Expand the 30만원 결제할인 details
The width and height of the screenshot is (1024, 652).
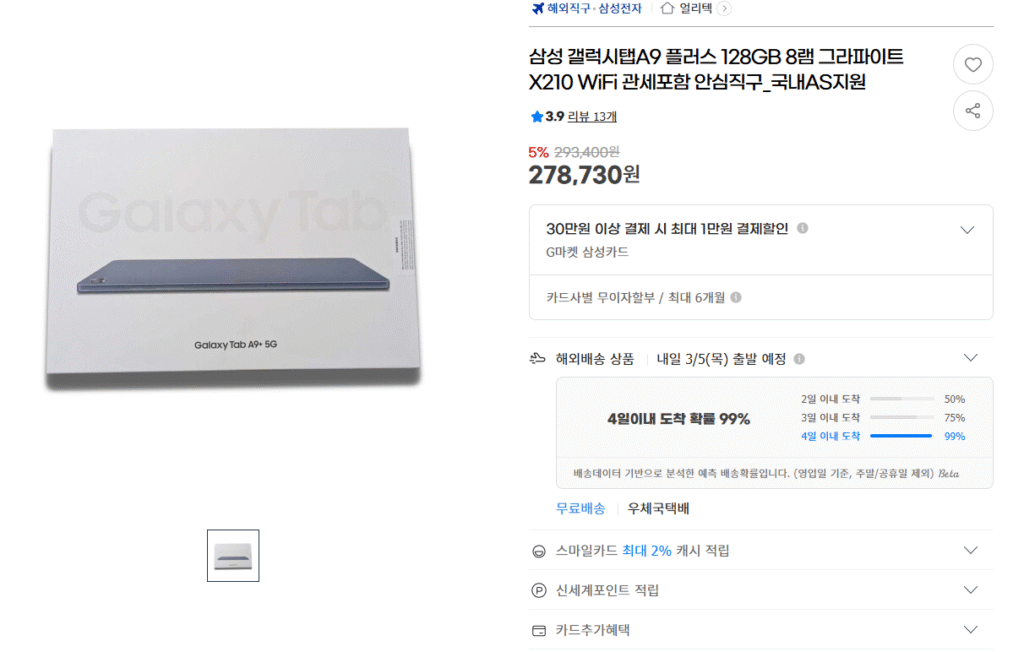(x=966, y=229)
